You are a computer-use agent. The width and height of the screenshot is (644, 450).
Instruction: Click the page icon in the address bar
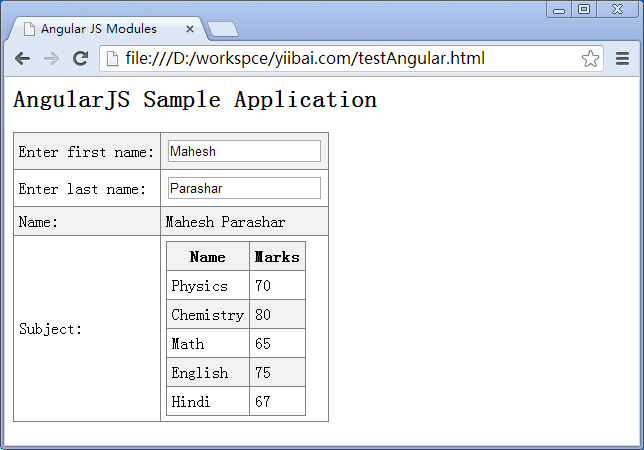pos(113,59)
